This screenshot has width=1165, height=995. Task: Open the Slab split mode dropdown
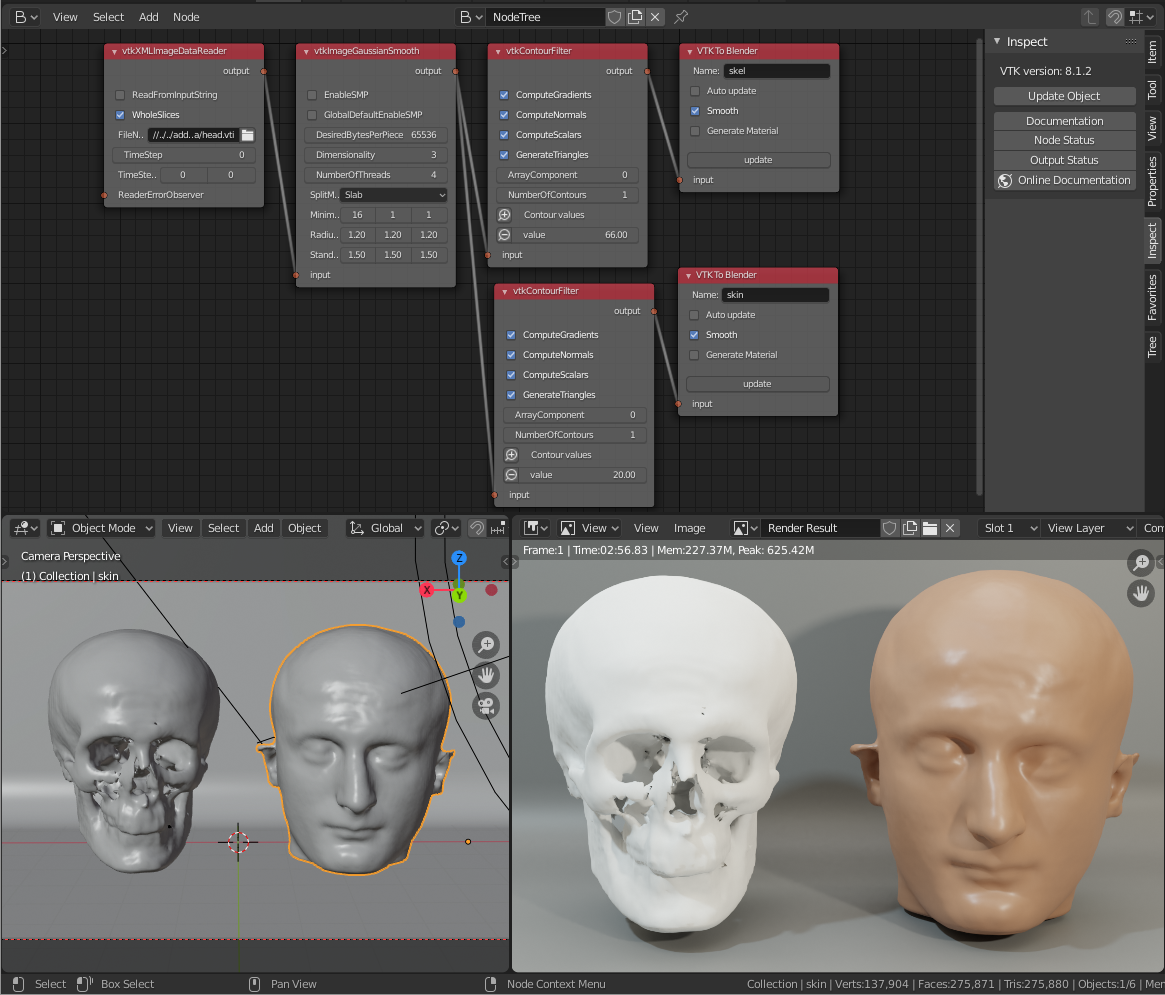point(393,195)
